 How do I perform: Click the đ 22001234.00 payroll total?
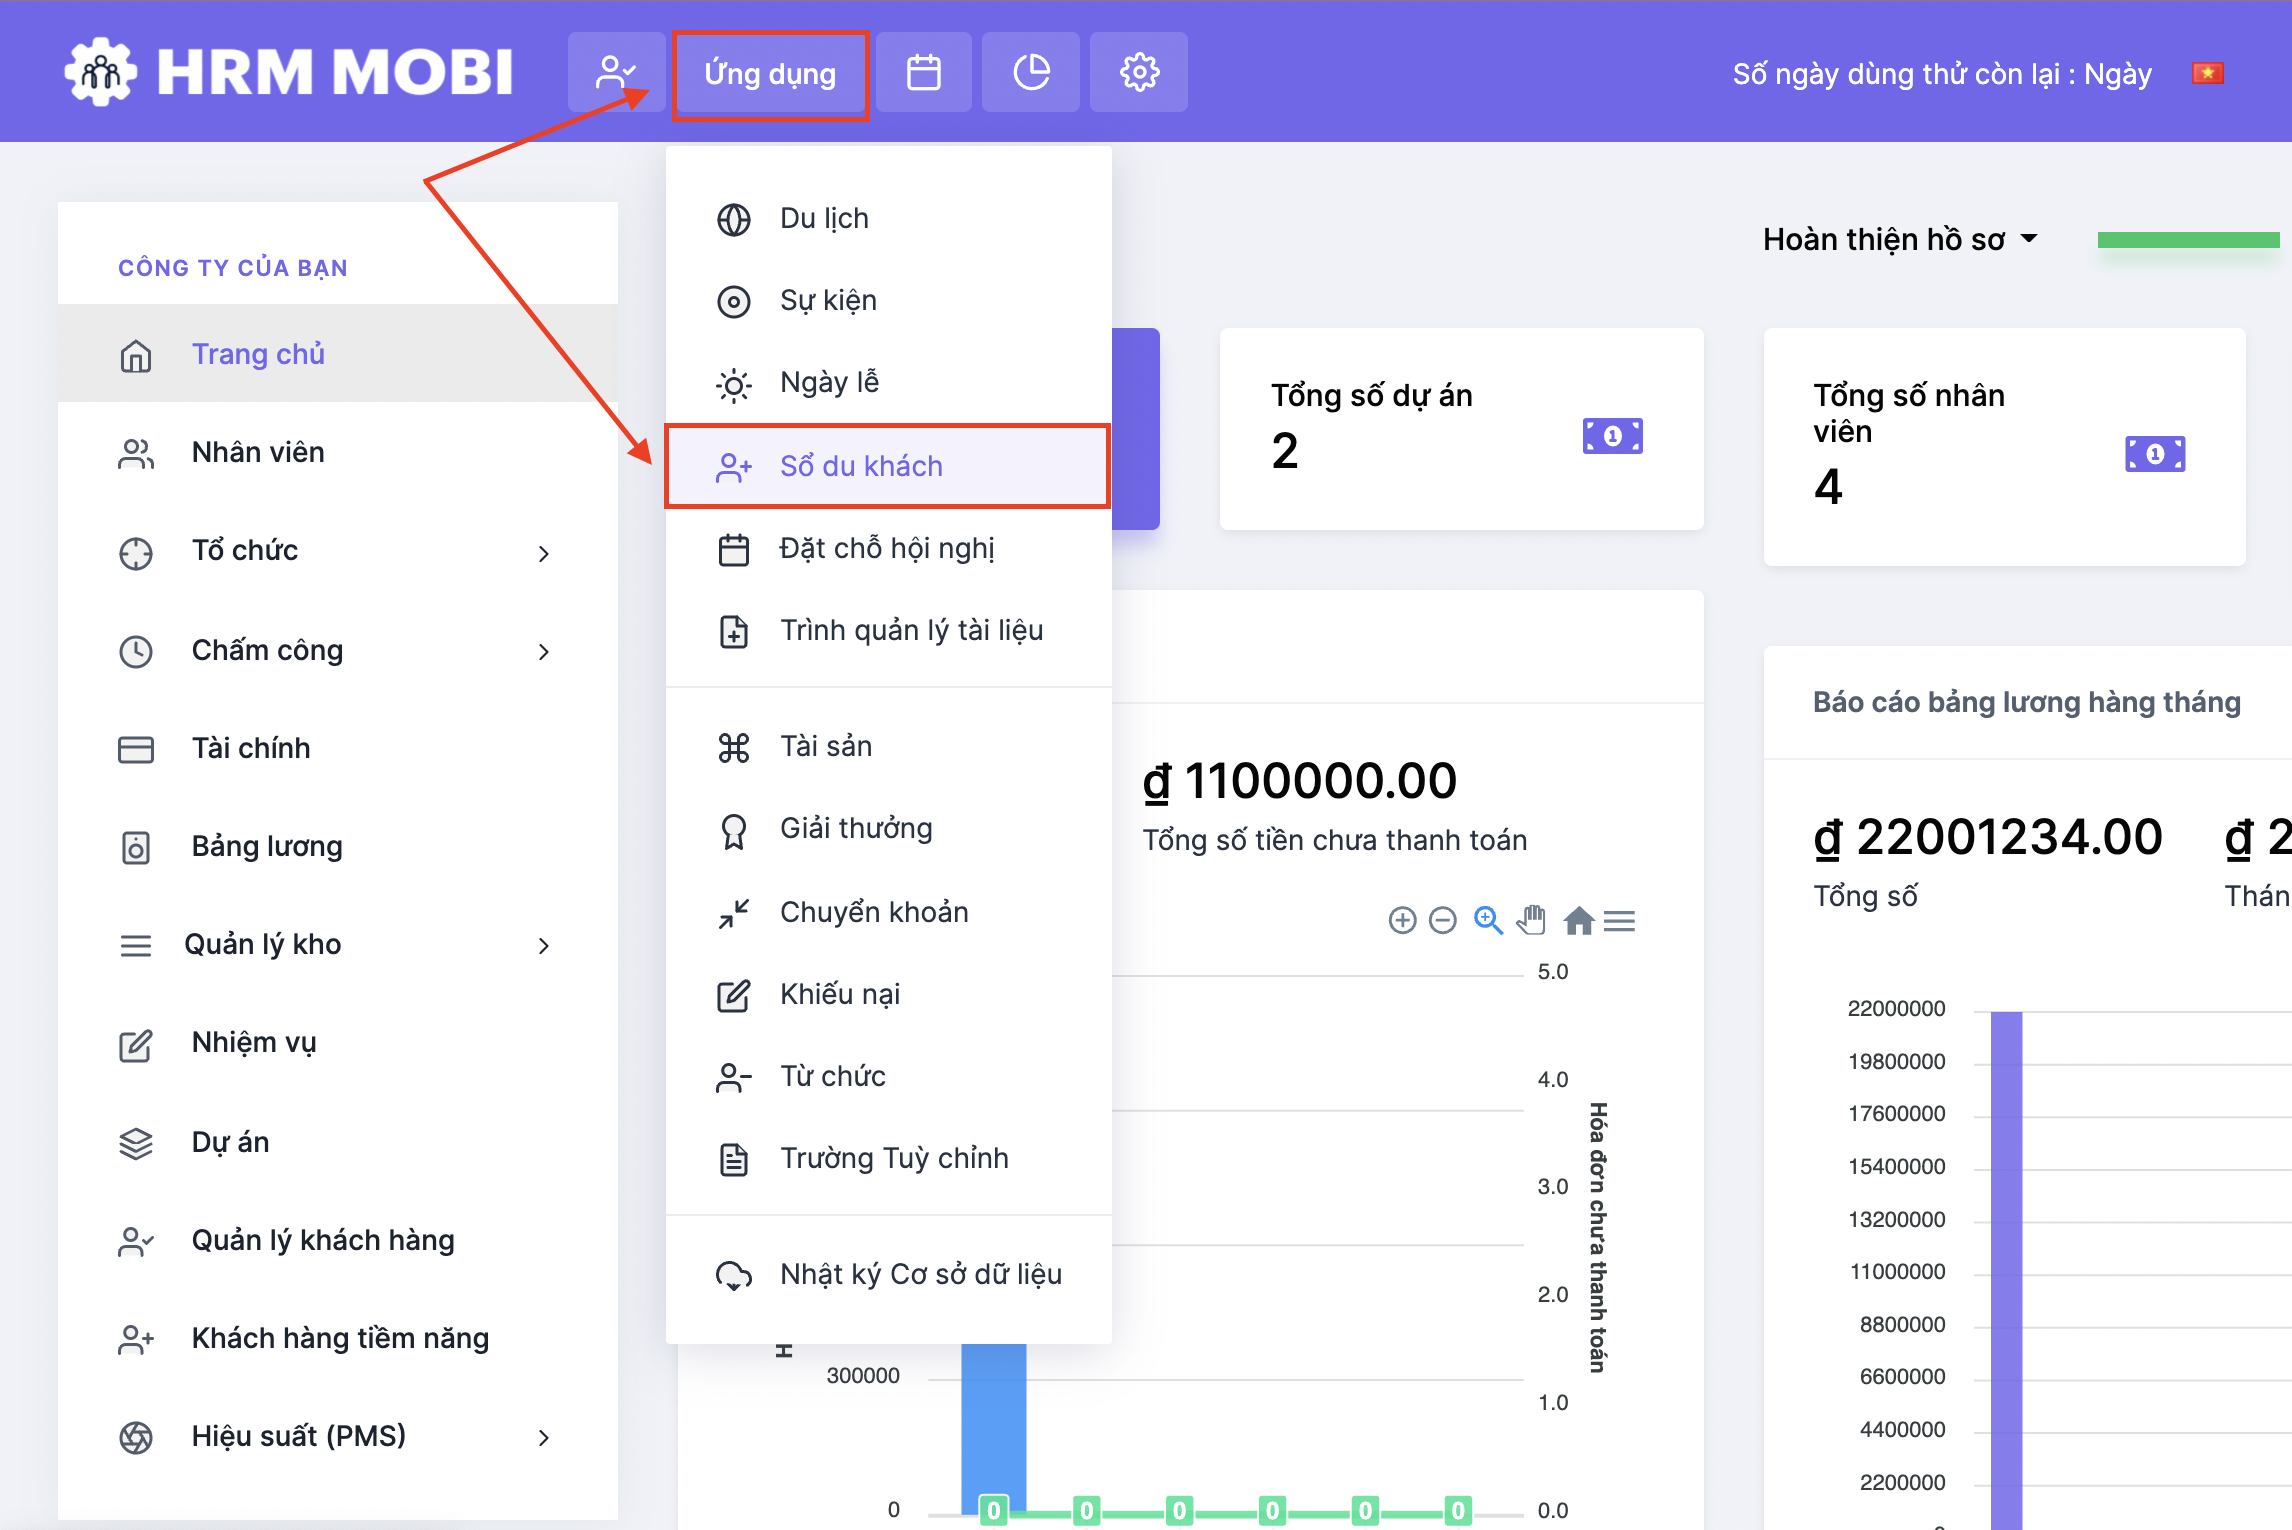tap(1988, 837)
